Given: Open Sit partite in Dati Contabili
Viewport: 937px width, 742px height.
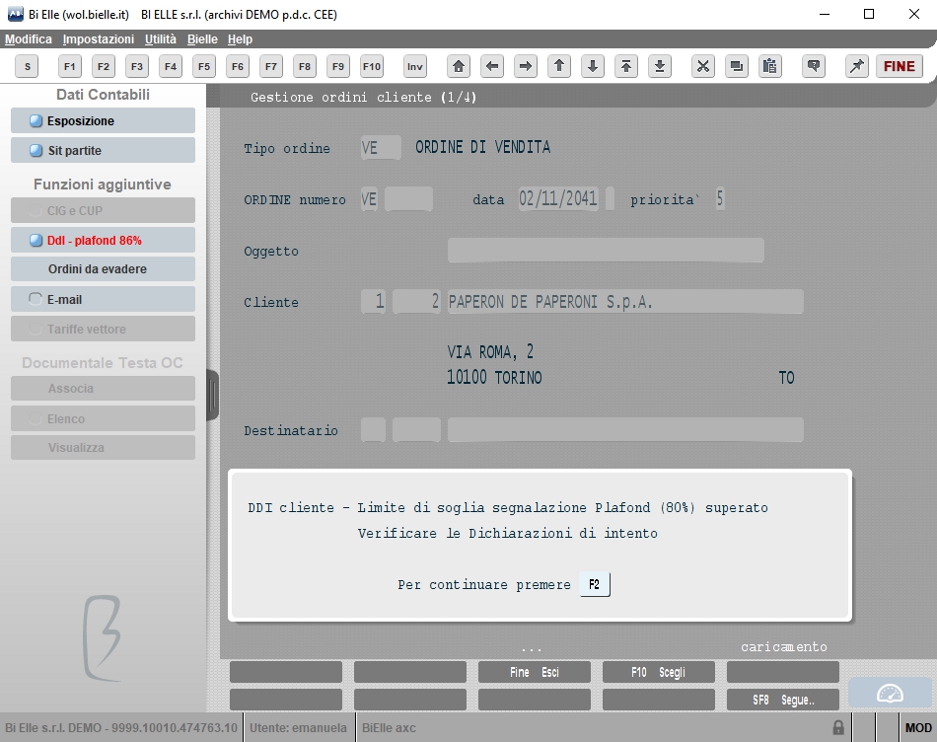Looking at the screenshot, I should 103,151.
